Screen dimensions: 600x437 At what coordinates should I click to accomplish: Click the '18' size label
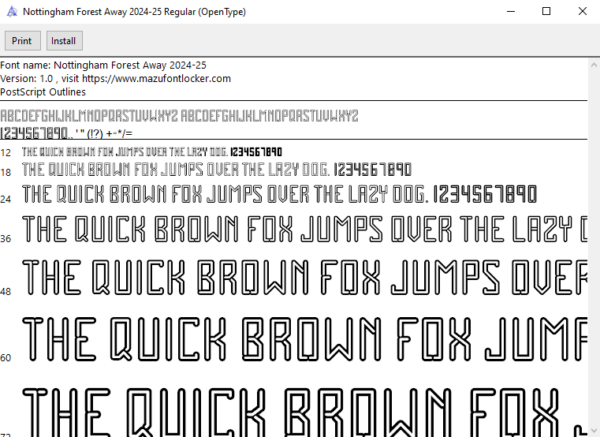coord(5,173)
